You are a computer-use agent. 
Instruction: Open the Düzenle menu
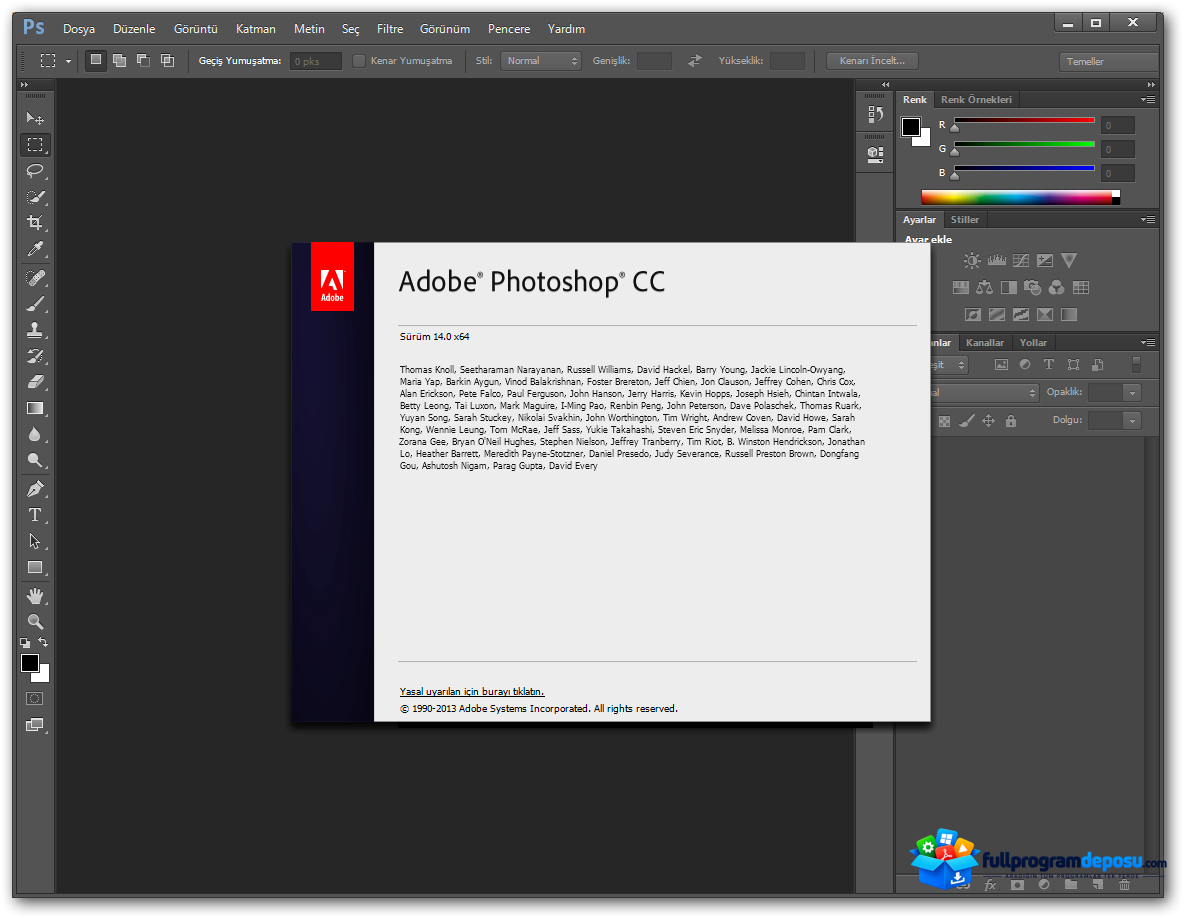click(134, 29)
